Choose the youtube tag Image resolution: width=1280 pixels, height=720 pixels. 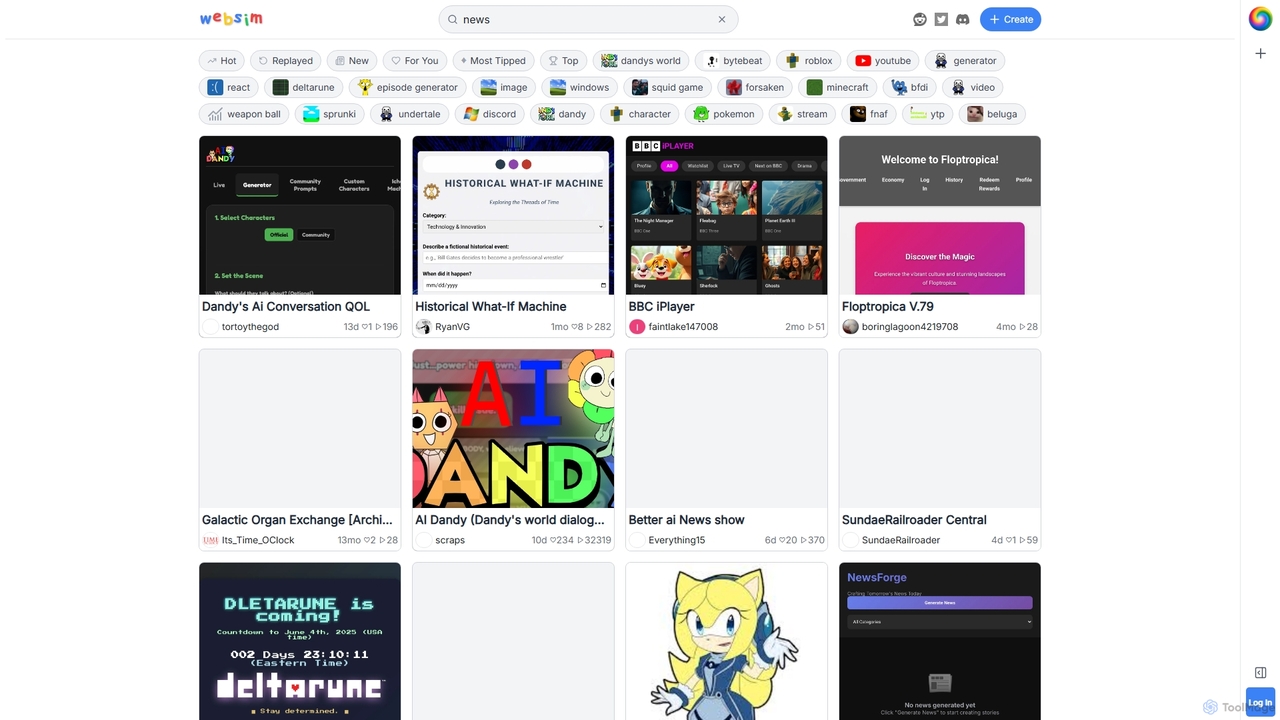[x=883, y=60]
